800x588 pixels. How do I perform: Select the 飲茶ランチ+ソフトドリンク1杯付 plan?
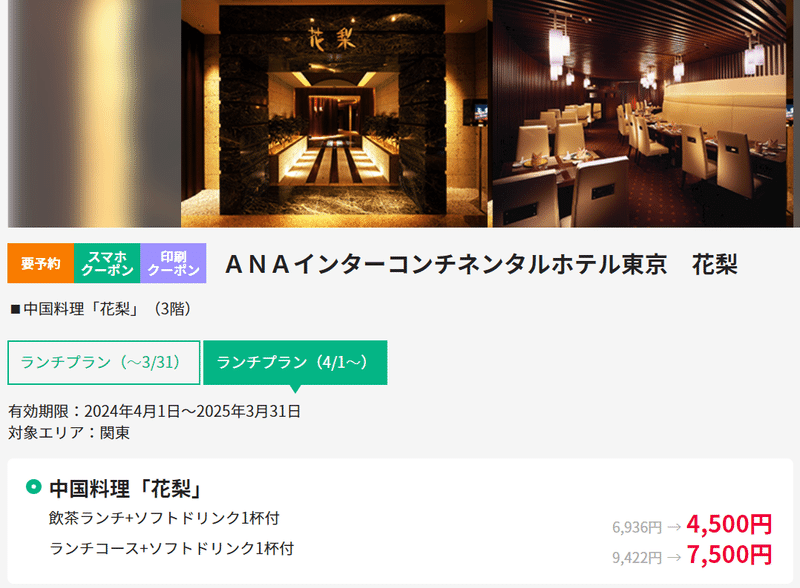[x=164, y=518]
